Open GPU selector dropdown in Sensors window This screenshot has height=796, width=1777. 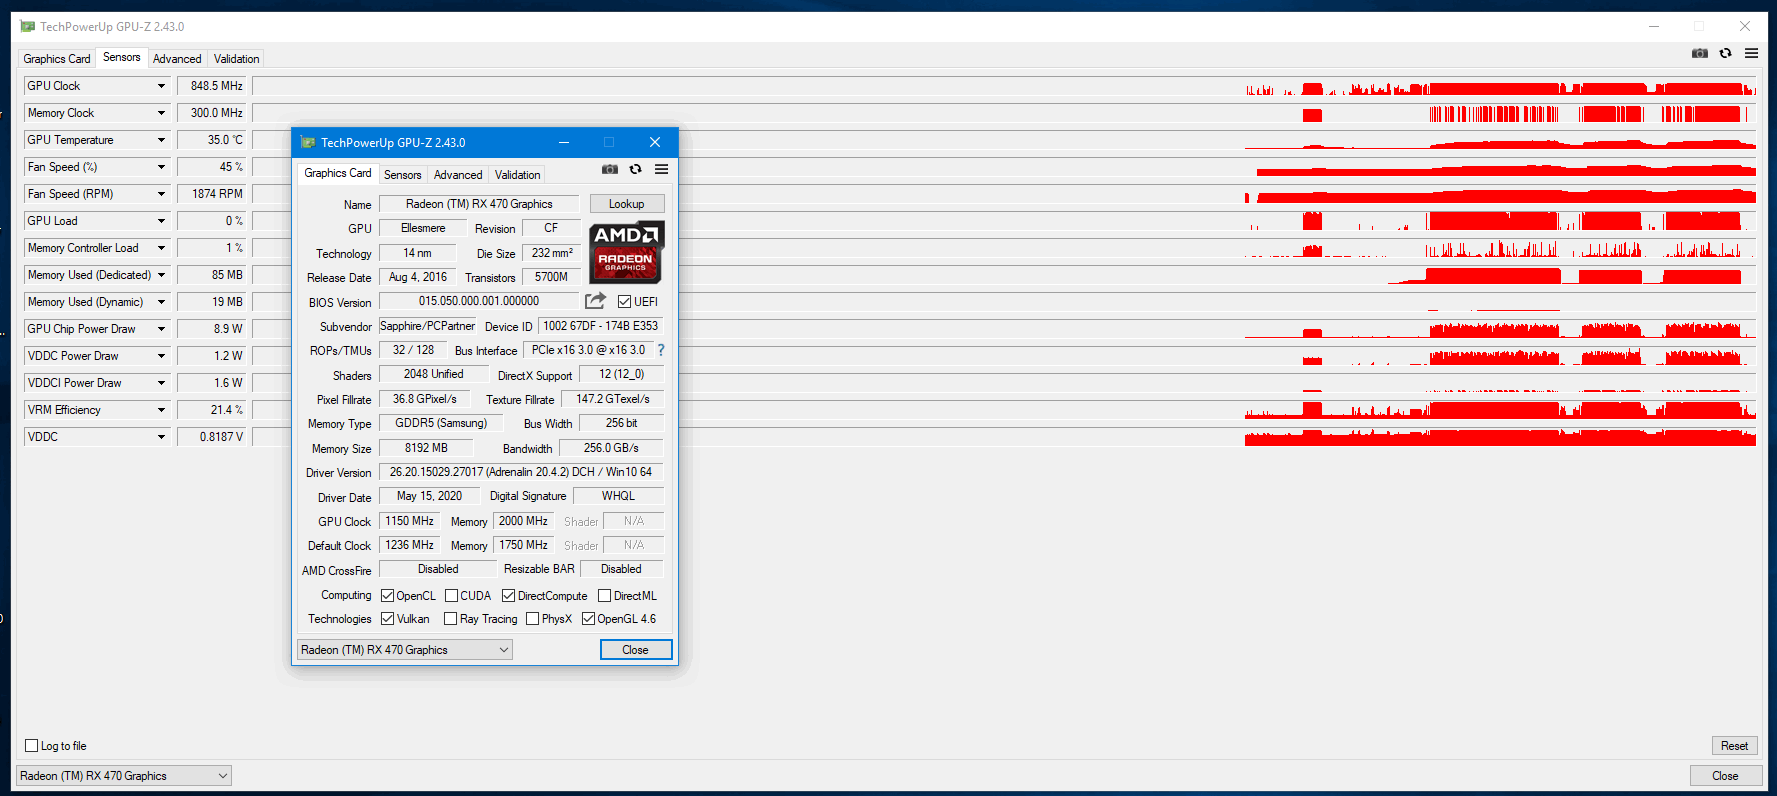[124, 775]
